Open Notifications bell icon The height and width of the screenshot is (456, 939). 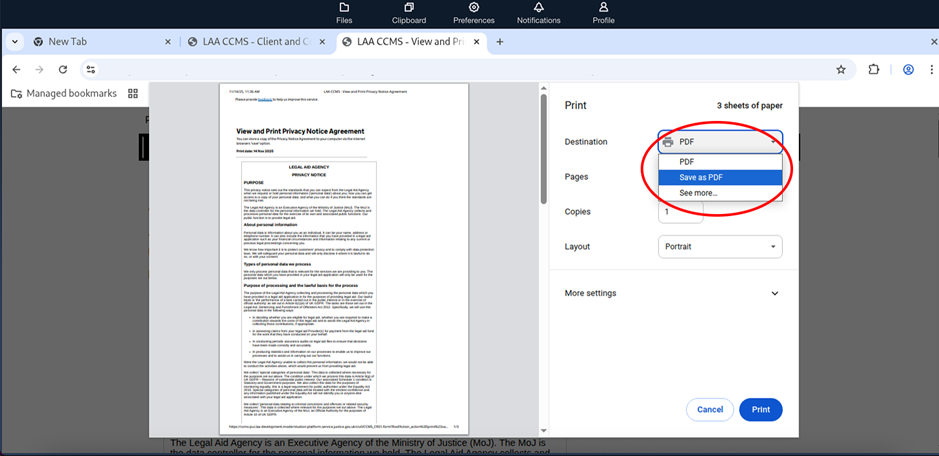tap(538, 12)
